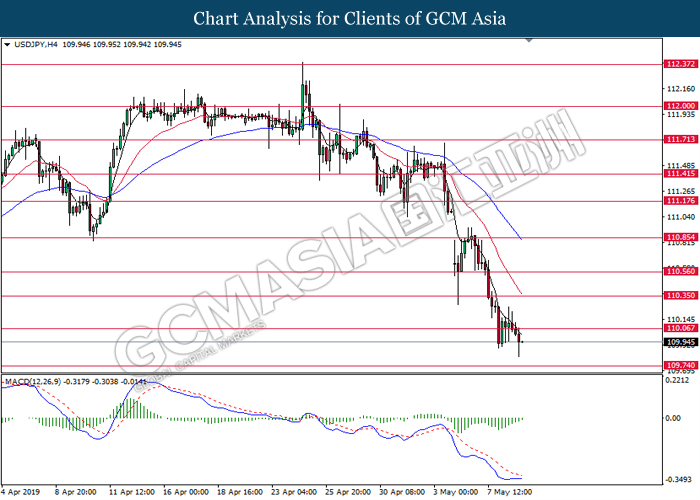Select the 112.000 price level label
The height and width of the screenshot is (500, 700).
click(681, 106)
